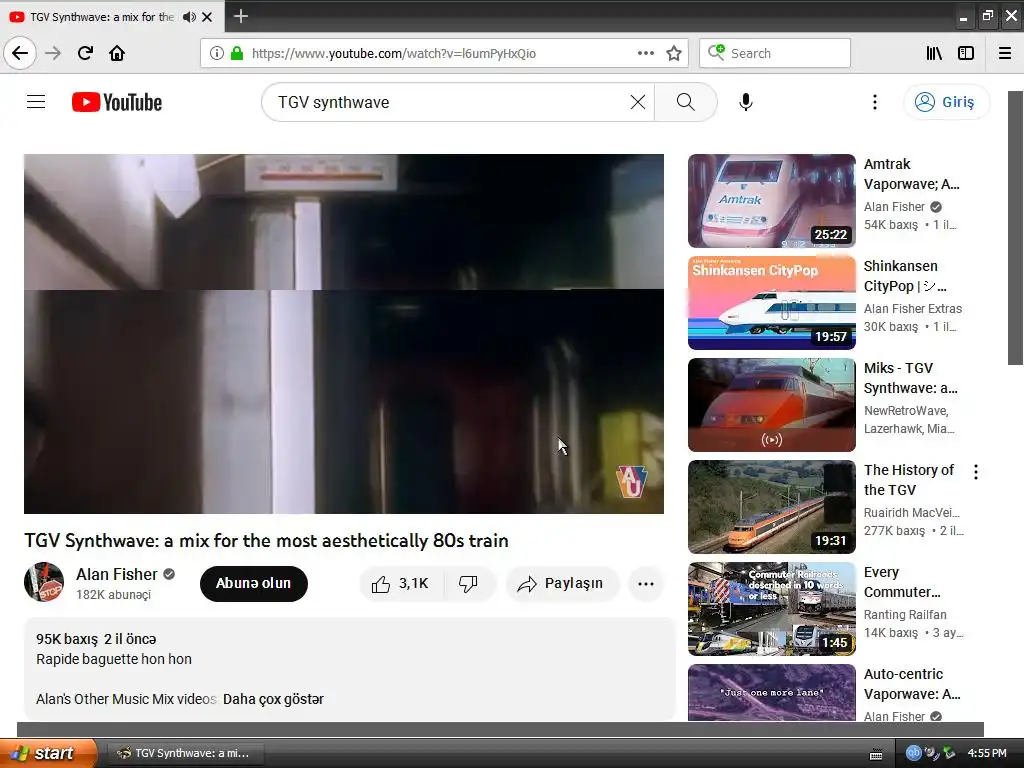Screen dimensions: 1024x768
Task: Click The History of the TGV title
Action: [x=908, y=480]
